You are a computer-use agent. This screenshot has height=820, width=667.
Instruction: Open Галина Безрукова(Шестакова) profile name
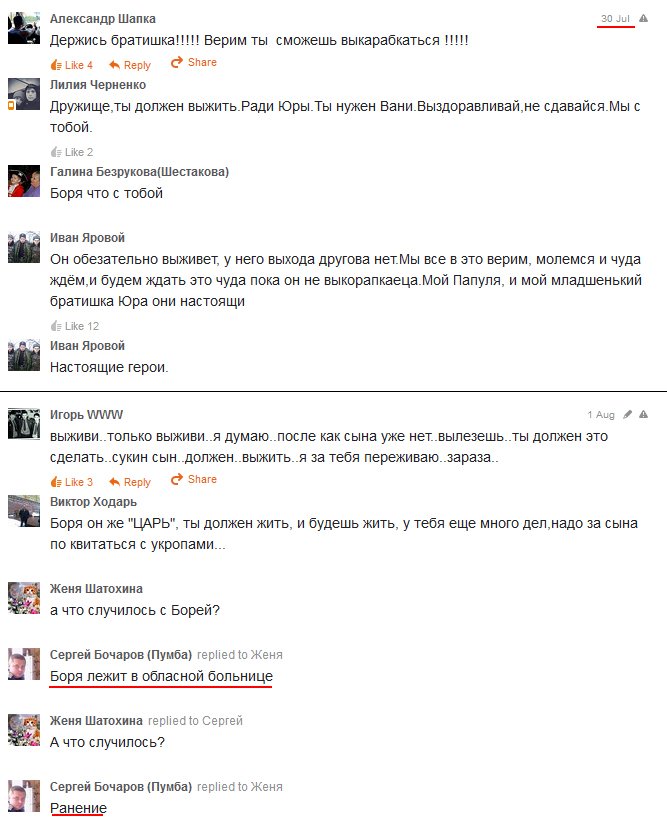point(140,172)
